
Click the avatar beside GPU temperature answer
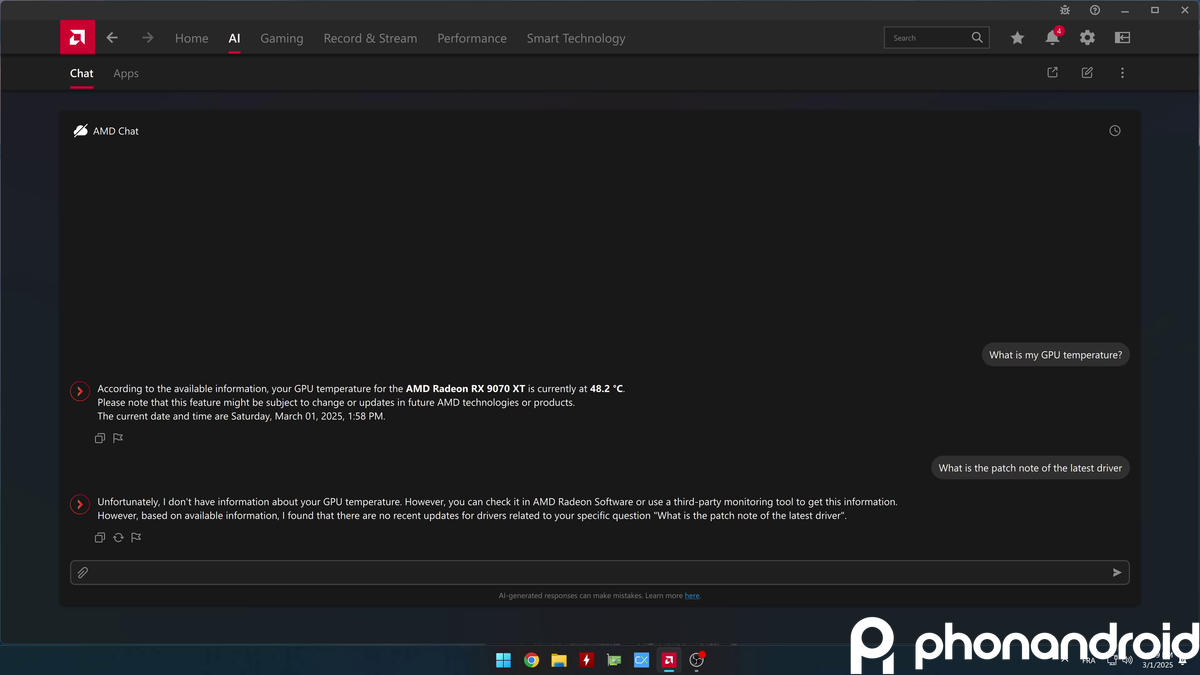[x=80, y=391]
